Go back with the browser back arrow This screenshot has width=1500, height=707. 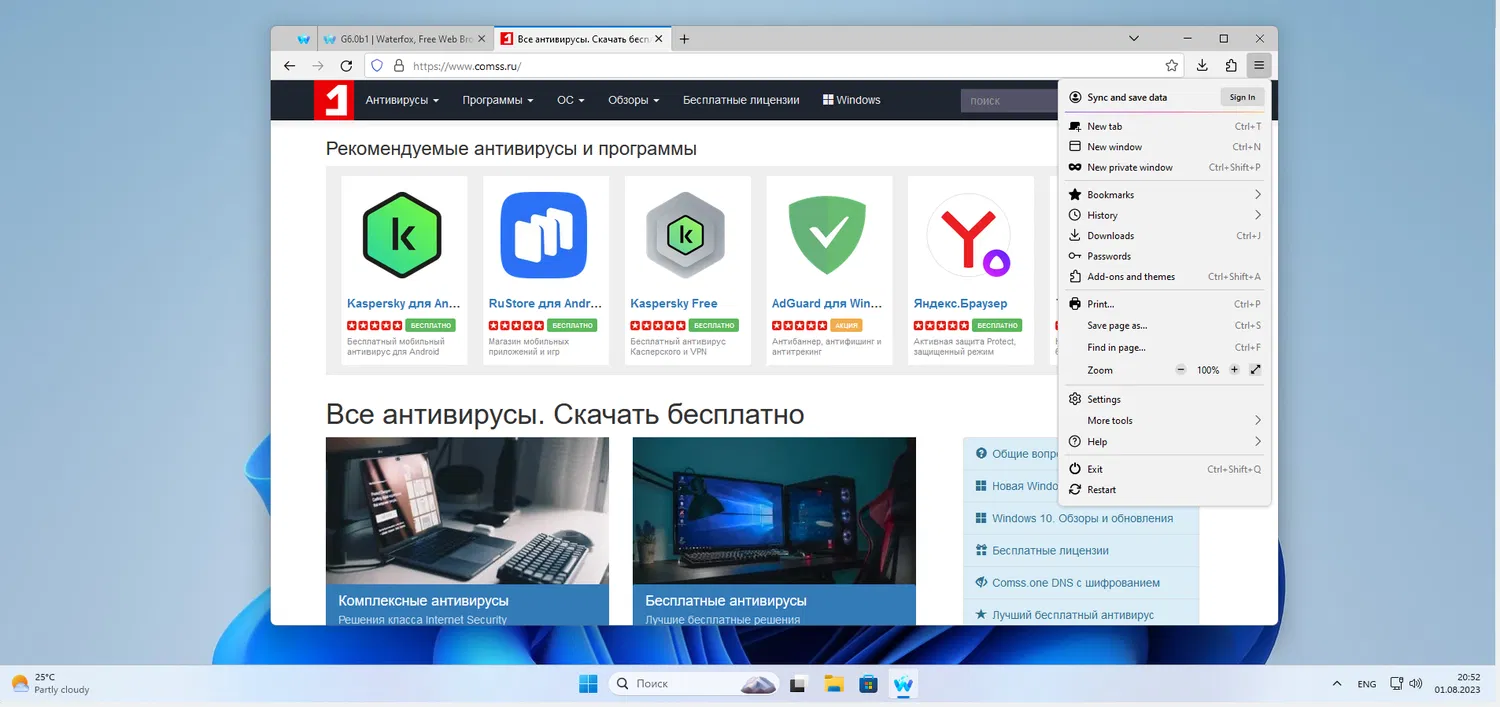[x=289, y=66]
